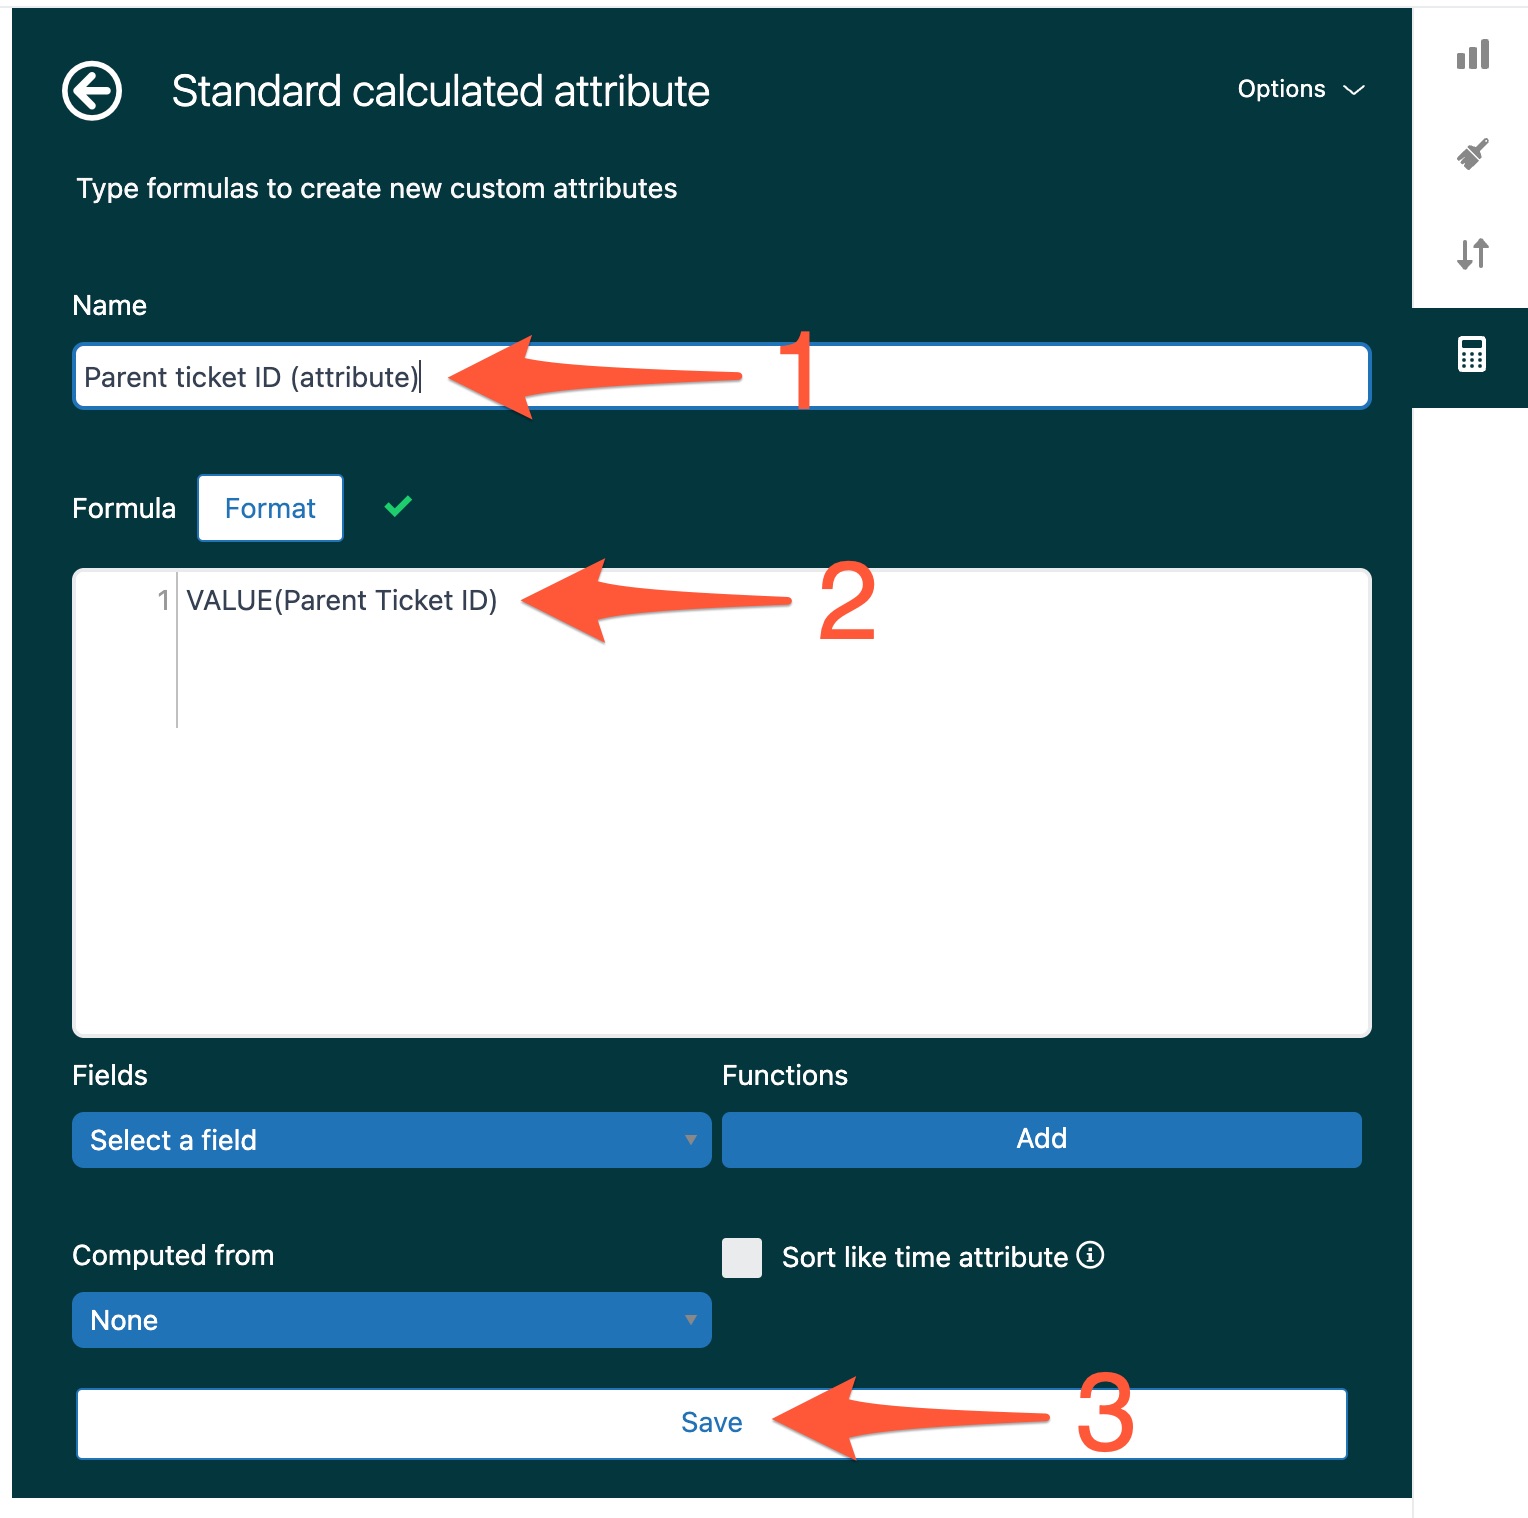
Task: Open the Computed from None dropdown
Action: click(392, 1320)
